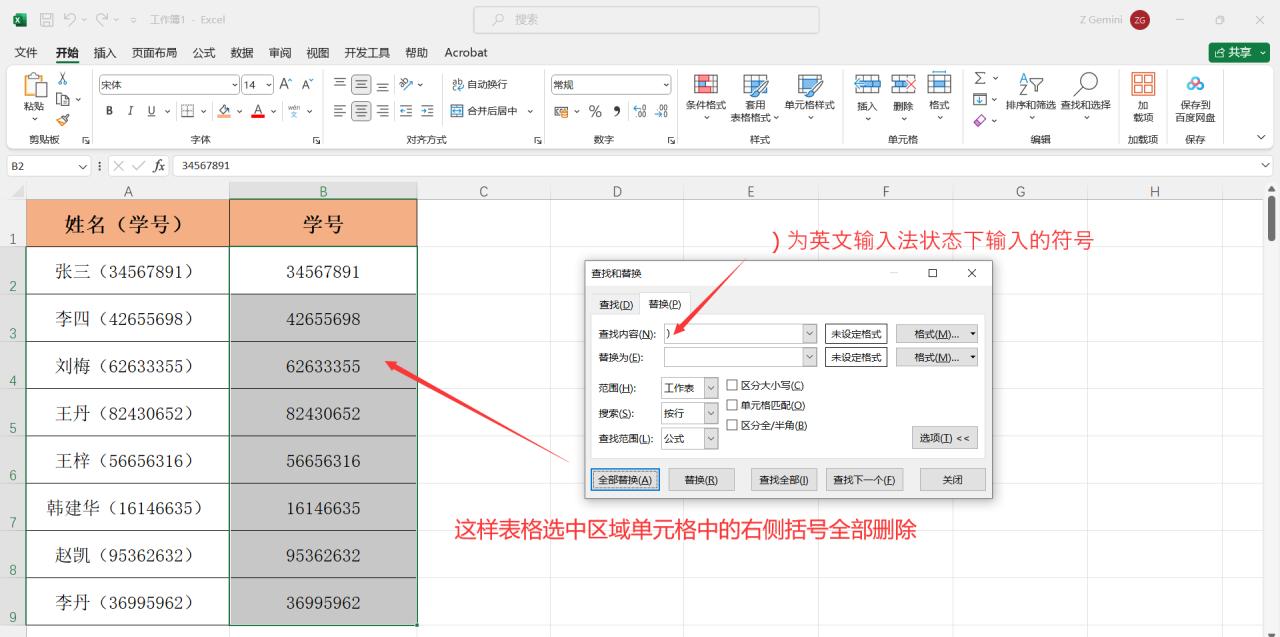This screenshot has height=637, width=1280.
Task: Expand the 查找内容 history dropdown arrow
Action: [x=810, y=333]
